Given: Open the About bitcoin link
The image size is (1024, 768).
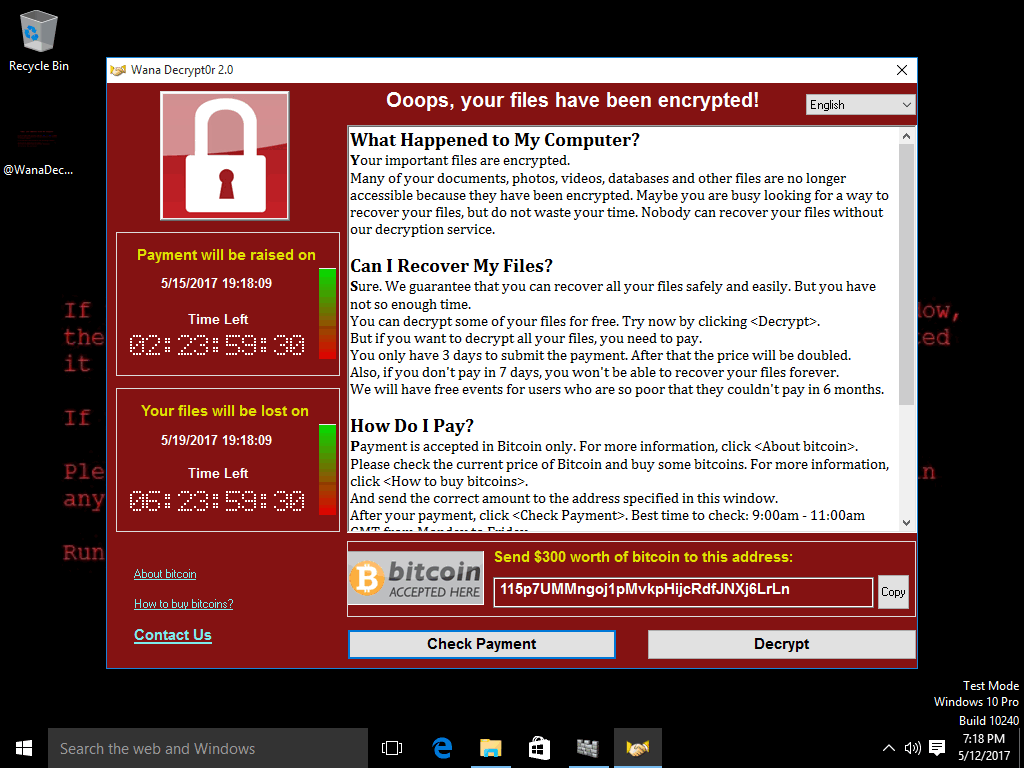Looking at the screenshot, I should pos(165,574).
